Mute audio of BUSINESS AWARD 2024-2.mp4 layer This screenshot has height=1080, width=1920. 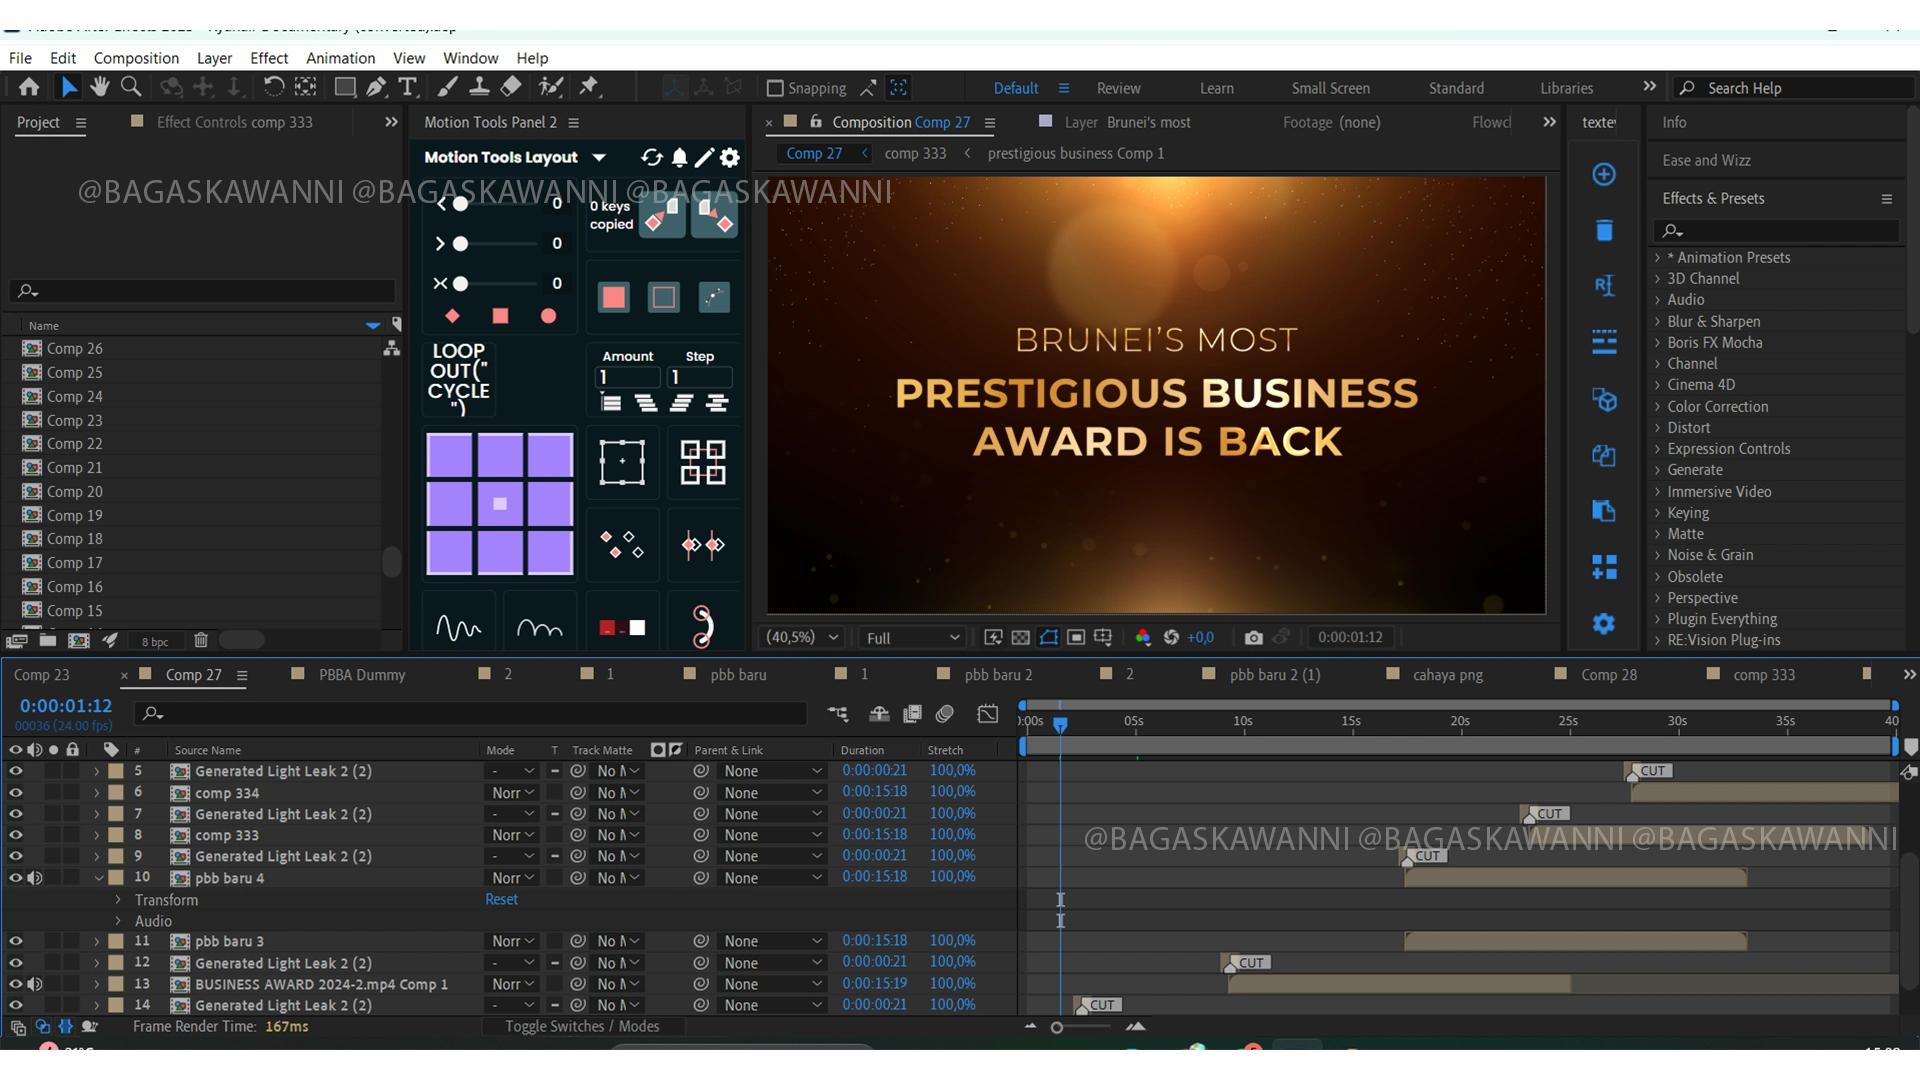(x=35, y=984)
